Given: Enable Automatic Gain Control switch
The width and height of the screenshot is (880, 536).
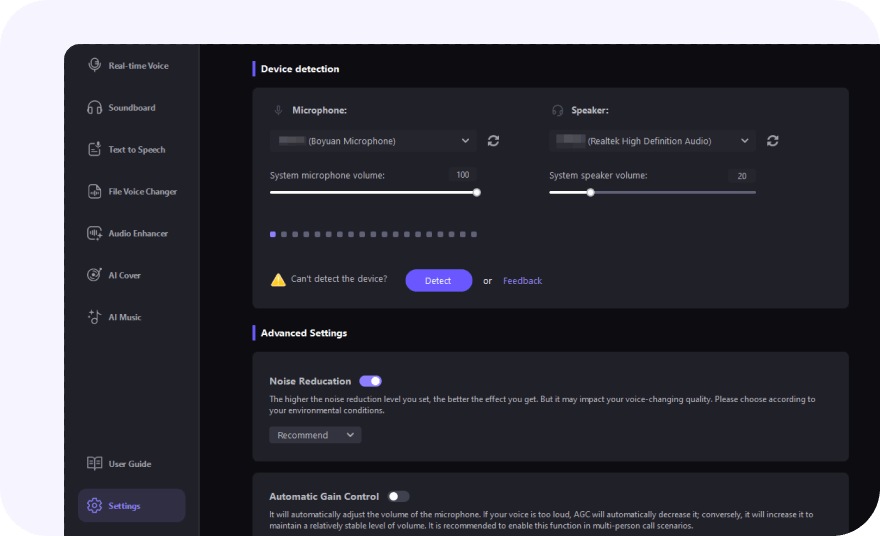Looking at the screenshot, I should coord(398,496).
